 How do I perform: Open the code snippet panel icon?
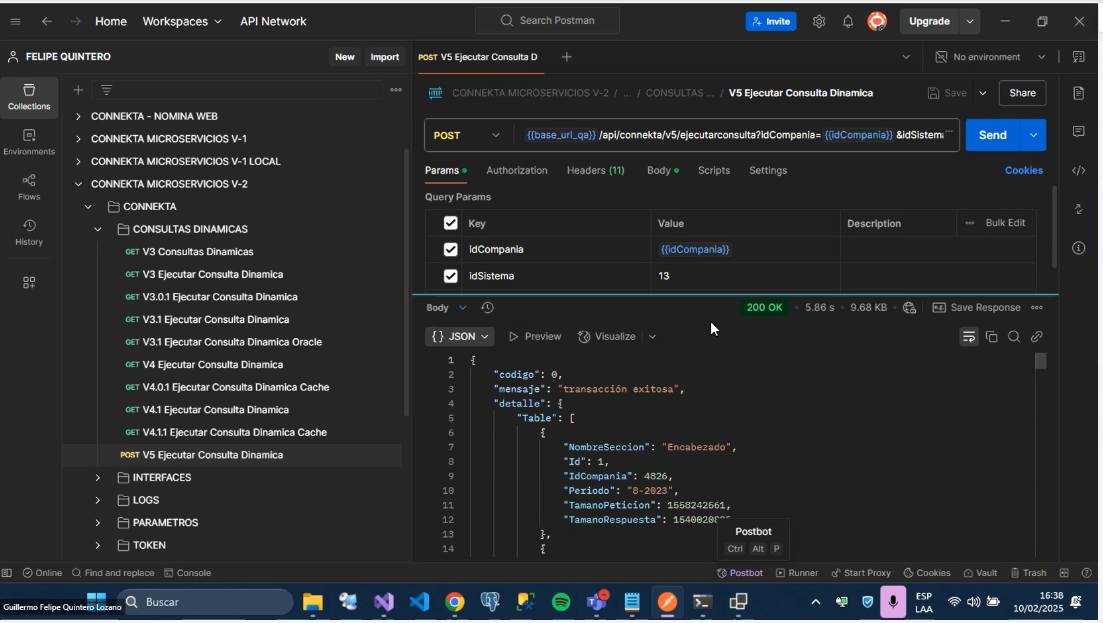click(x=1078, y=170)
